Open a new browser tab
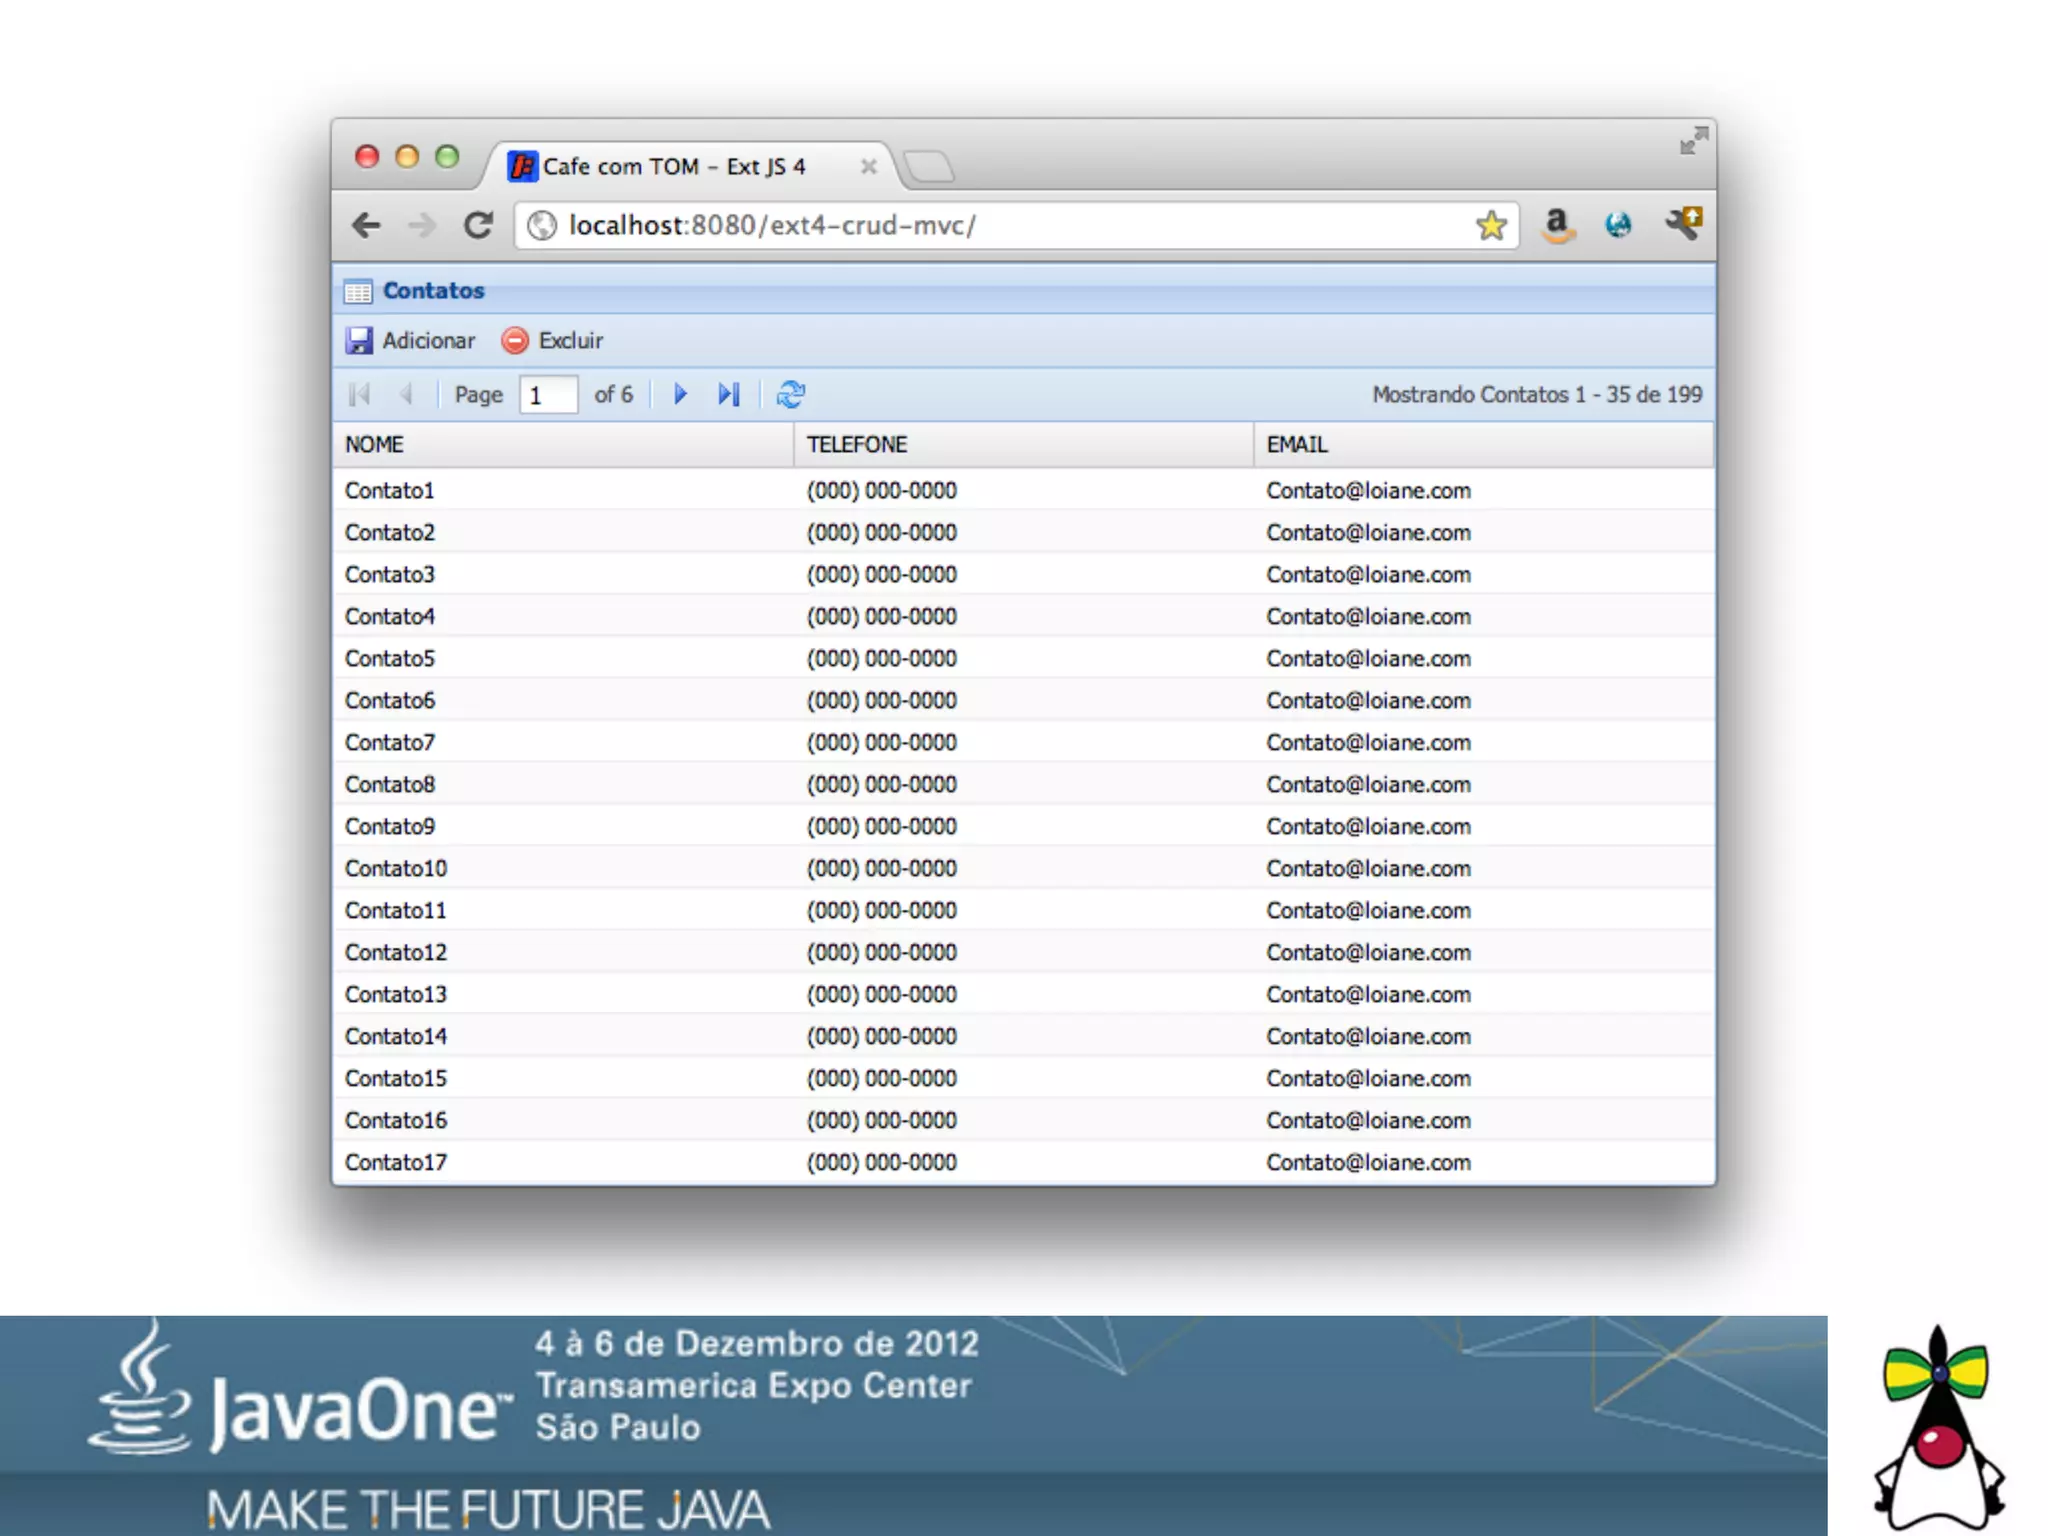The height and width of the screenshot is (1536, 2048). [929, 166]
